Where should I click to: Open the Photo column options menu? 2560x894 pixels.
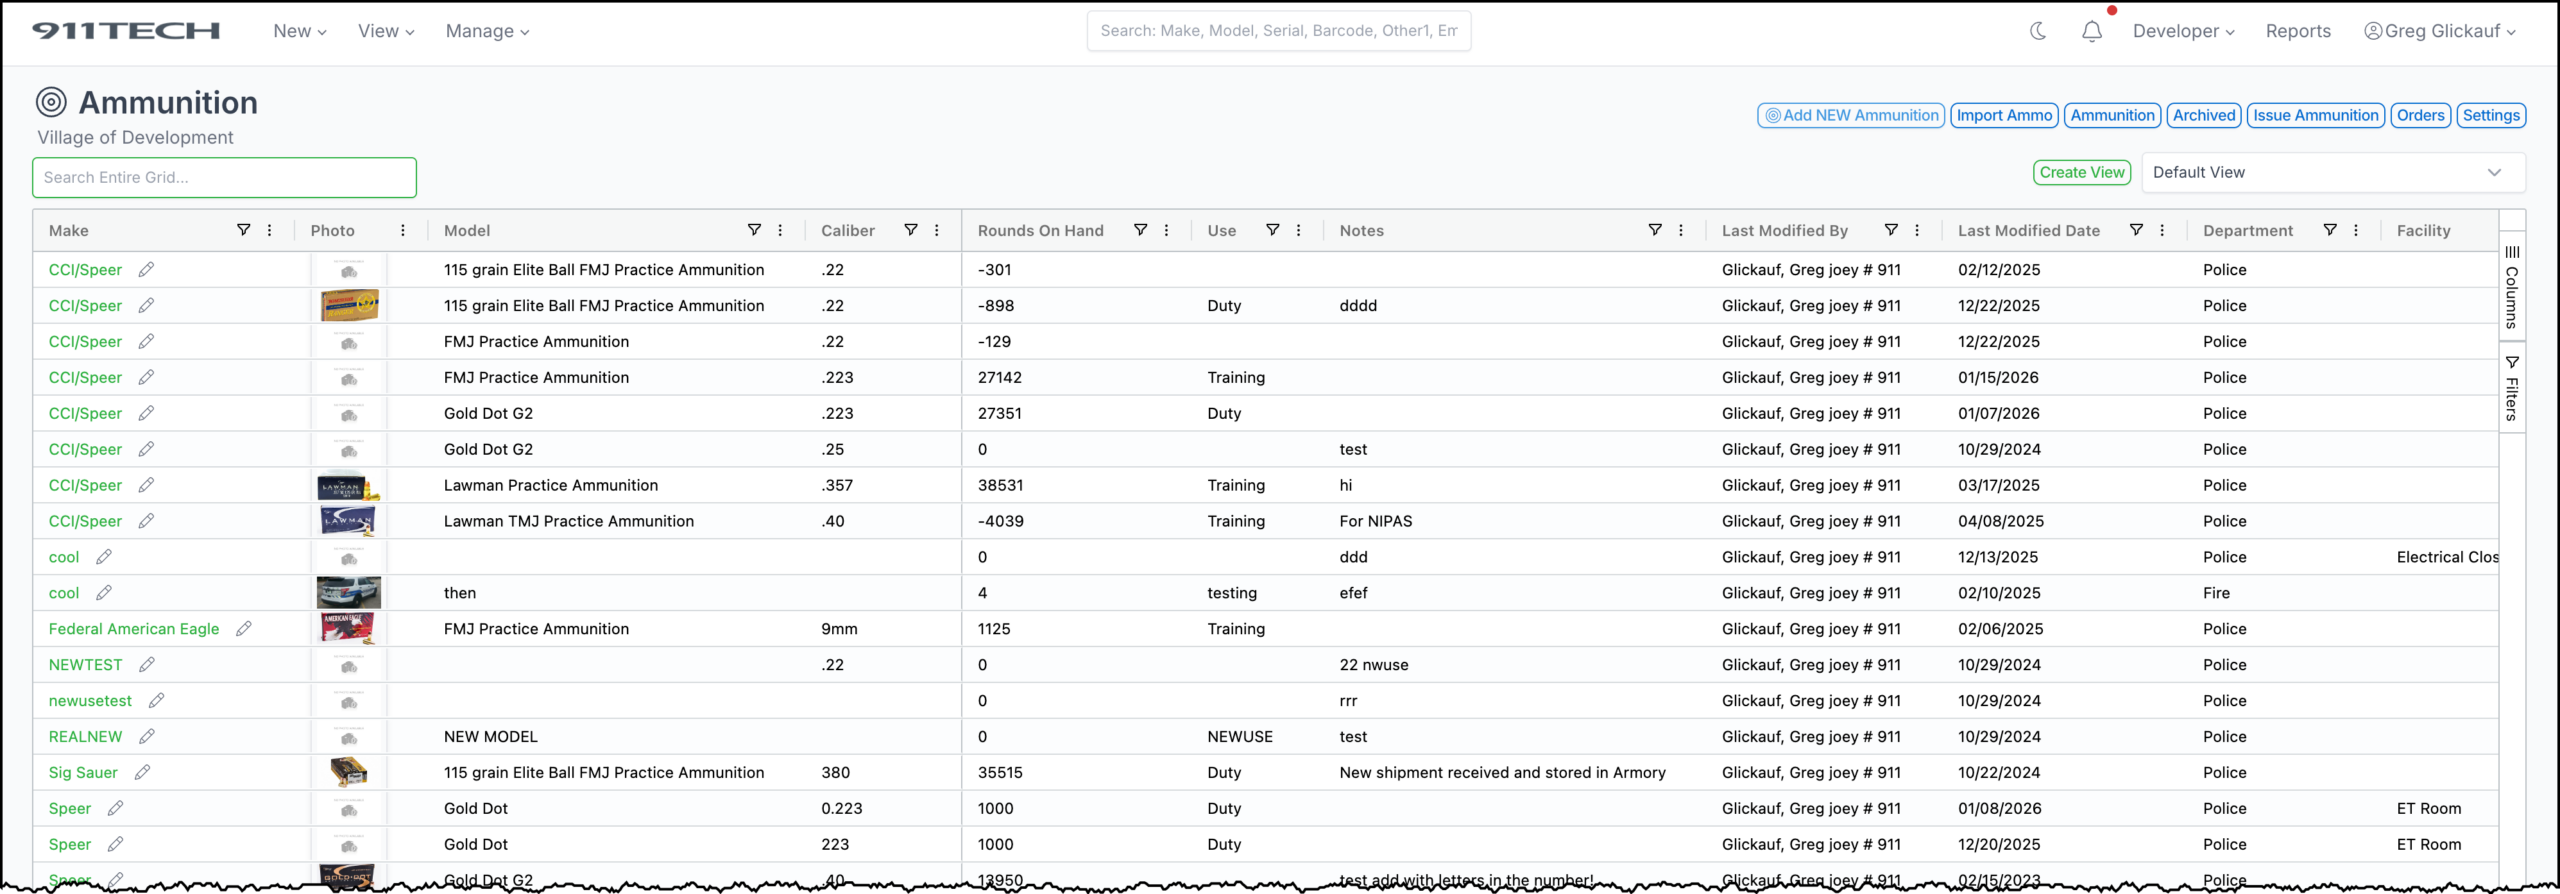[x=403, y=230]
